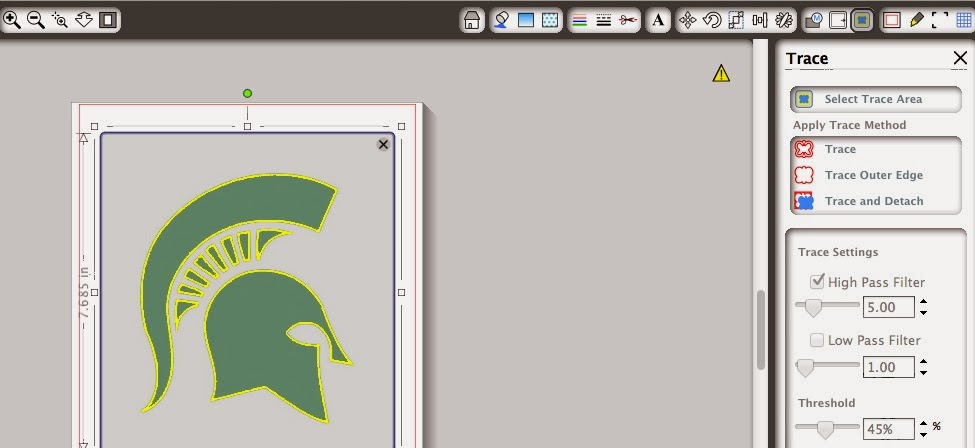Click the active Trace panel toolbar icon

click(862, 20)
